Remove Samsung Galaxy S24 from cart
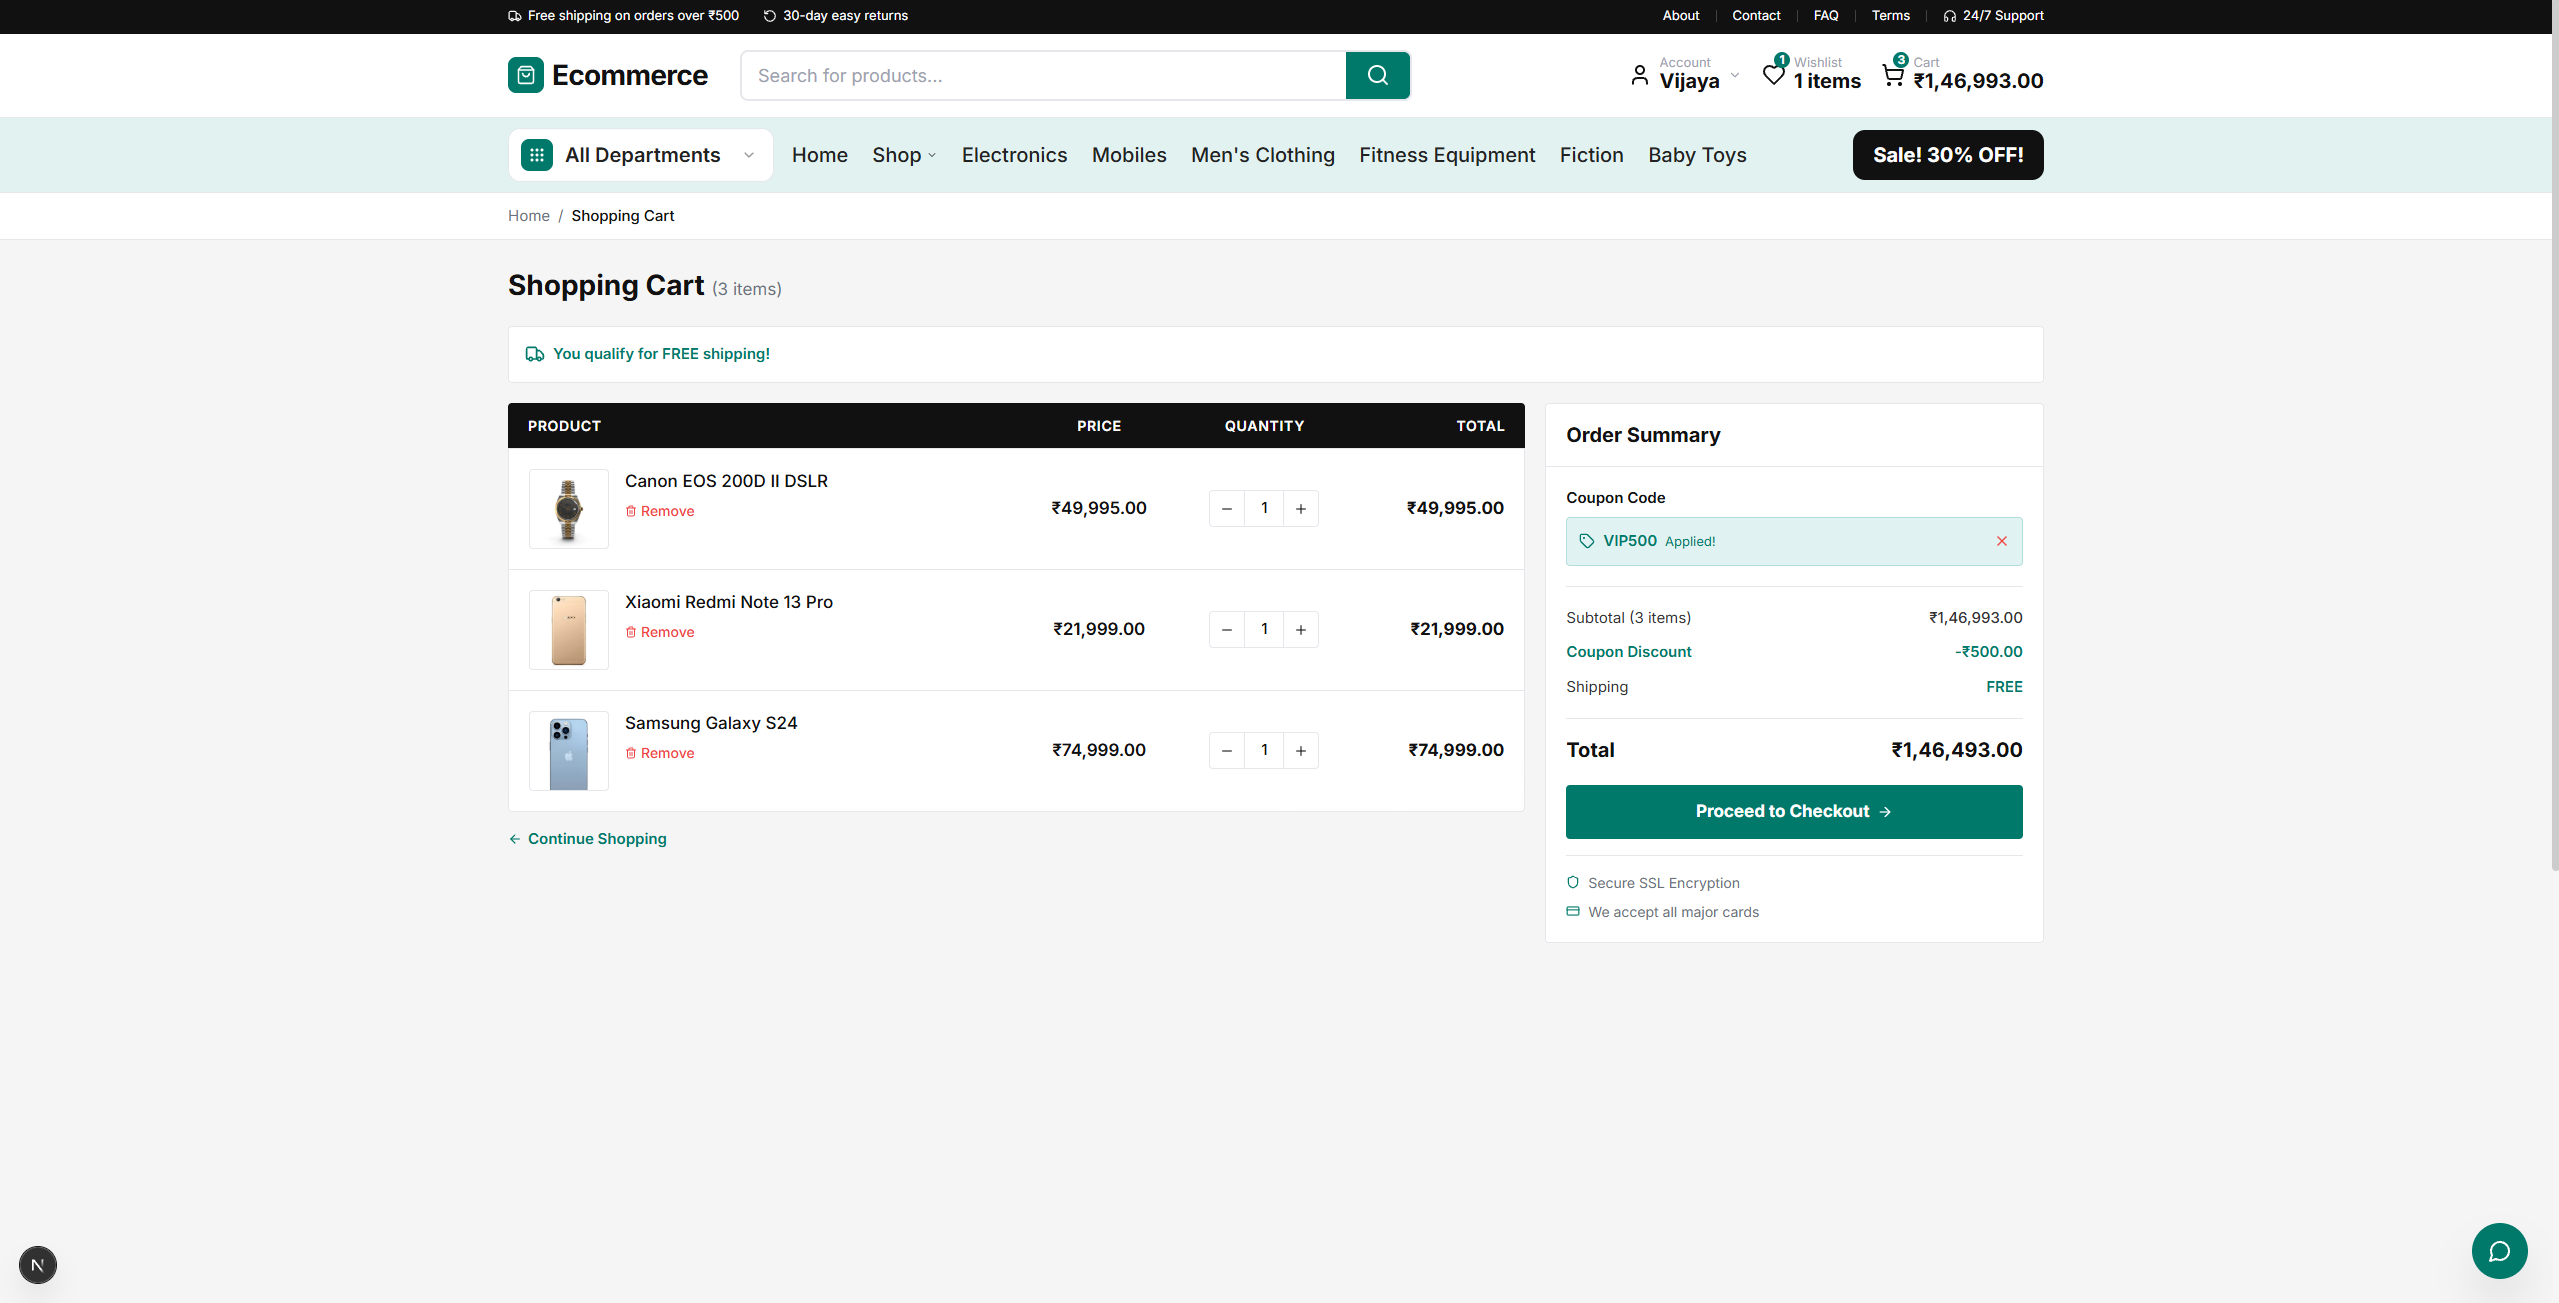2559x1303 pixels. pos(660,753)
